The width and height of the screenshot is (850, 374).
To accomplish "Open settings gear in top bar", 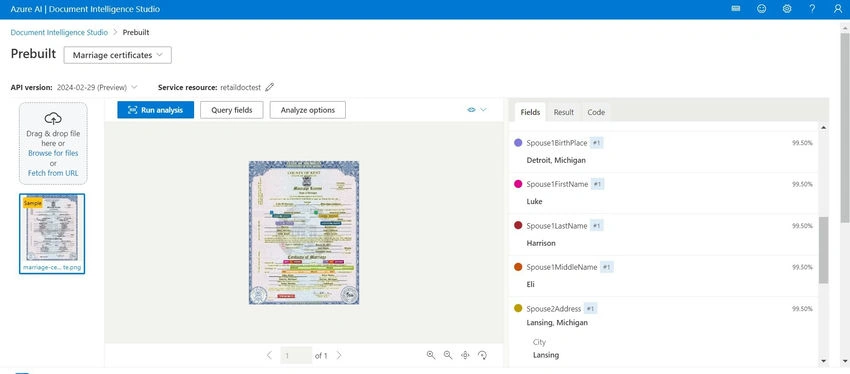I will click(787, 9).
